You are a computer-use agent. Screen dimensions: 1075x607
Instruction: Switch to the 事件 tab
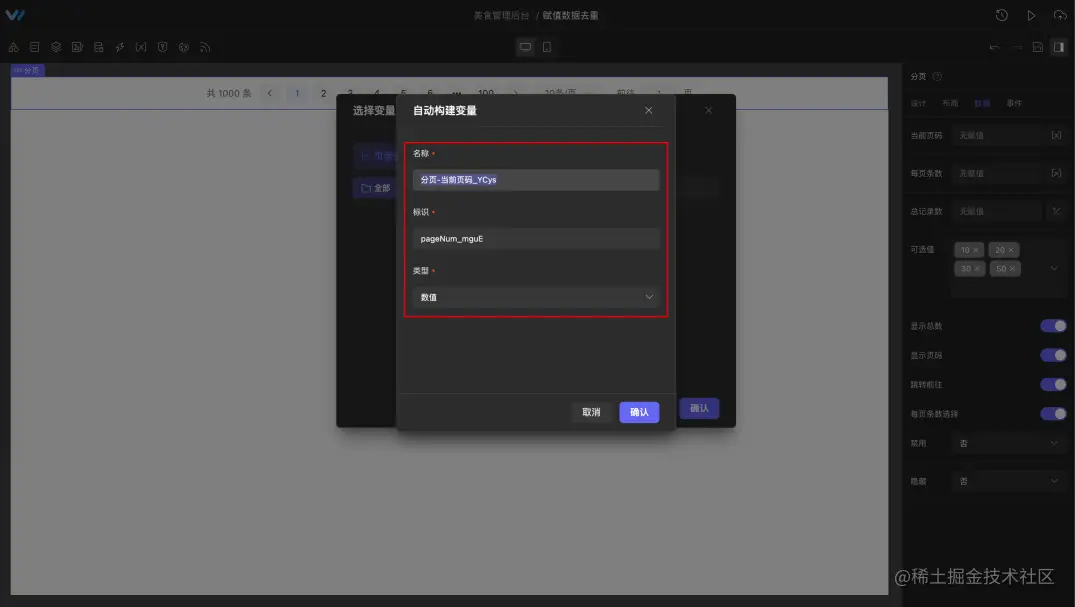point(1015,102)
